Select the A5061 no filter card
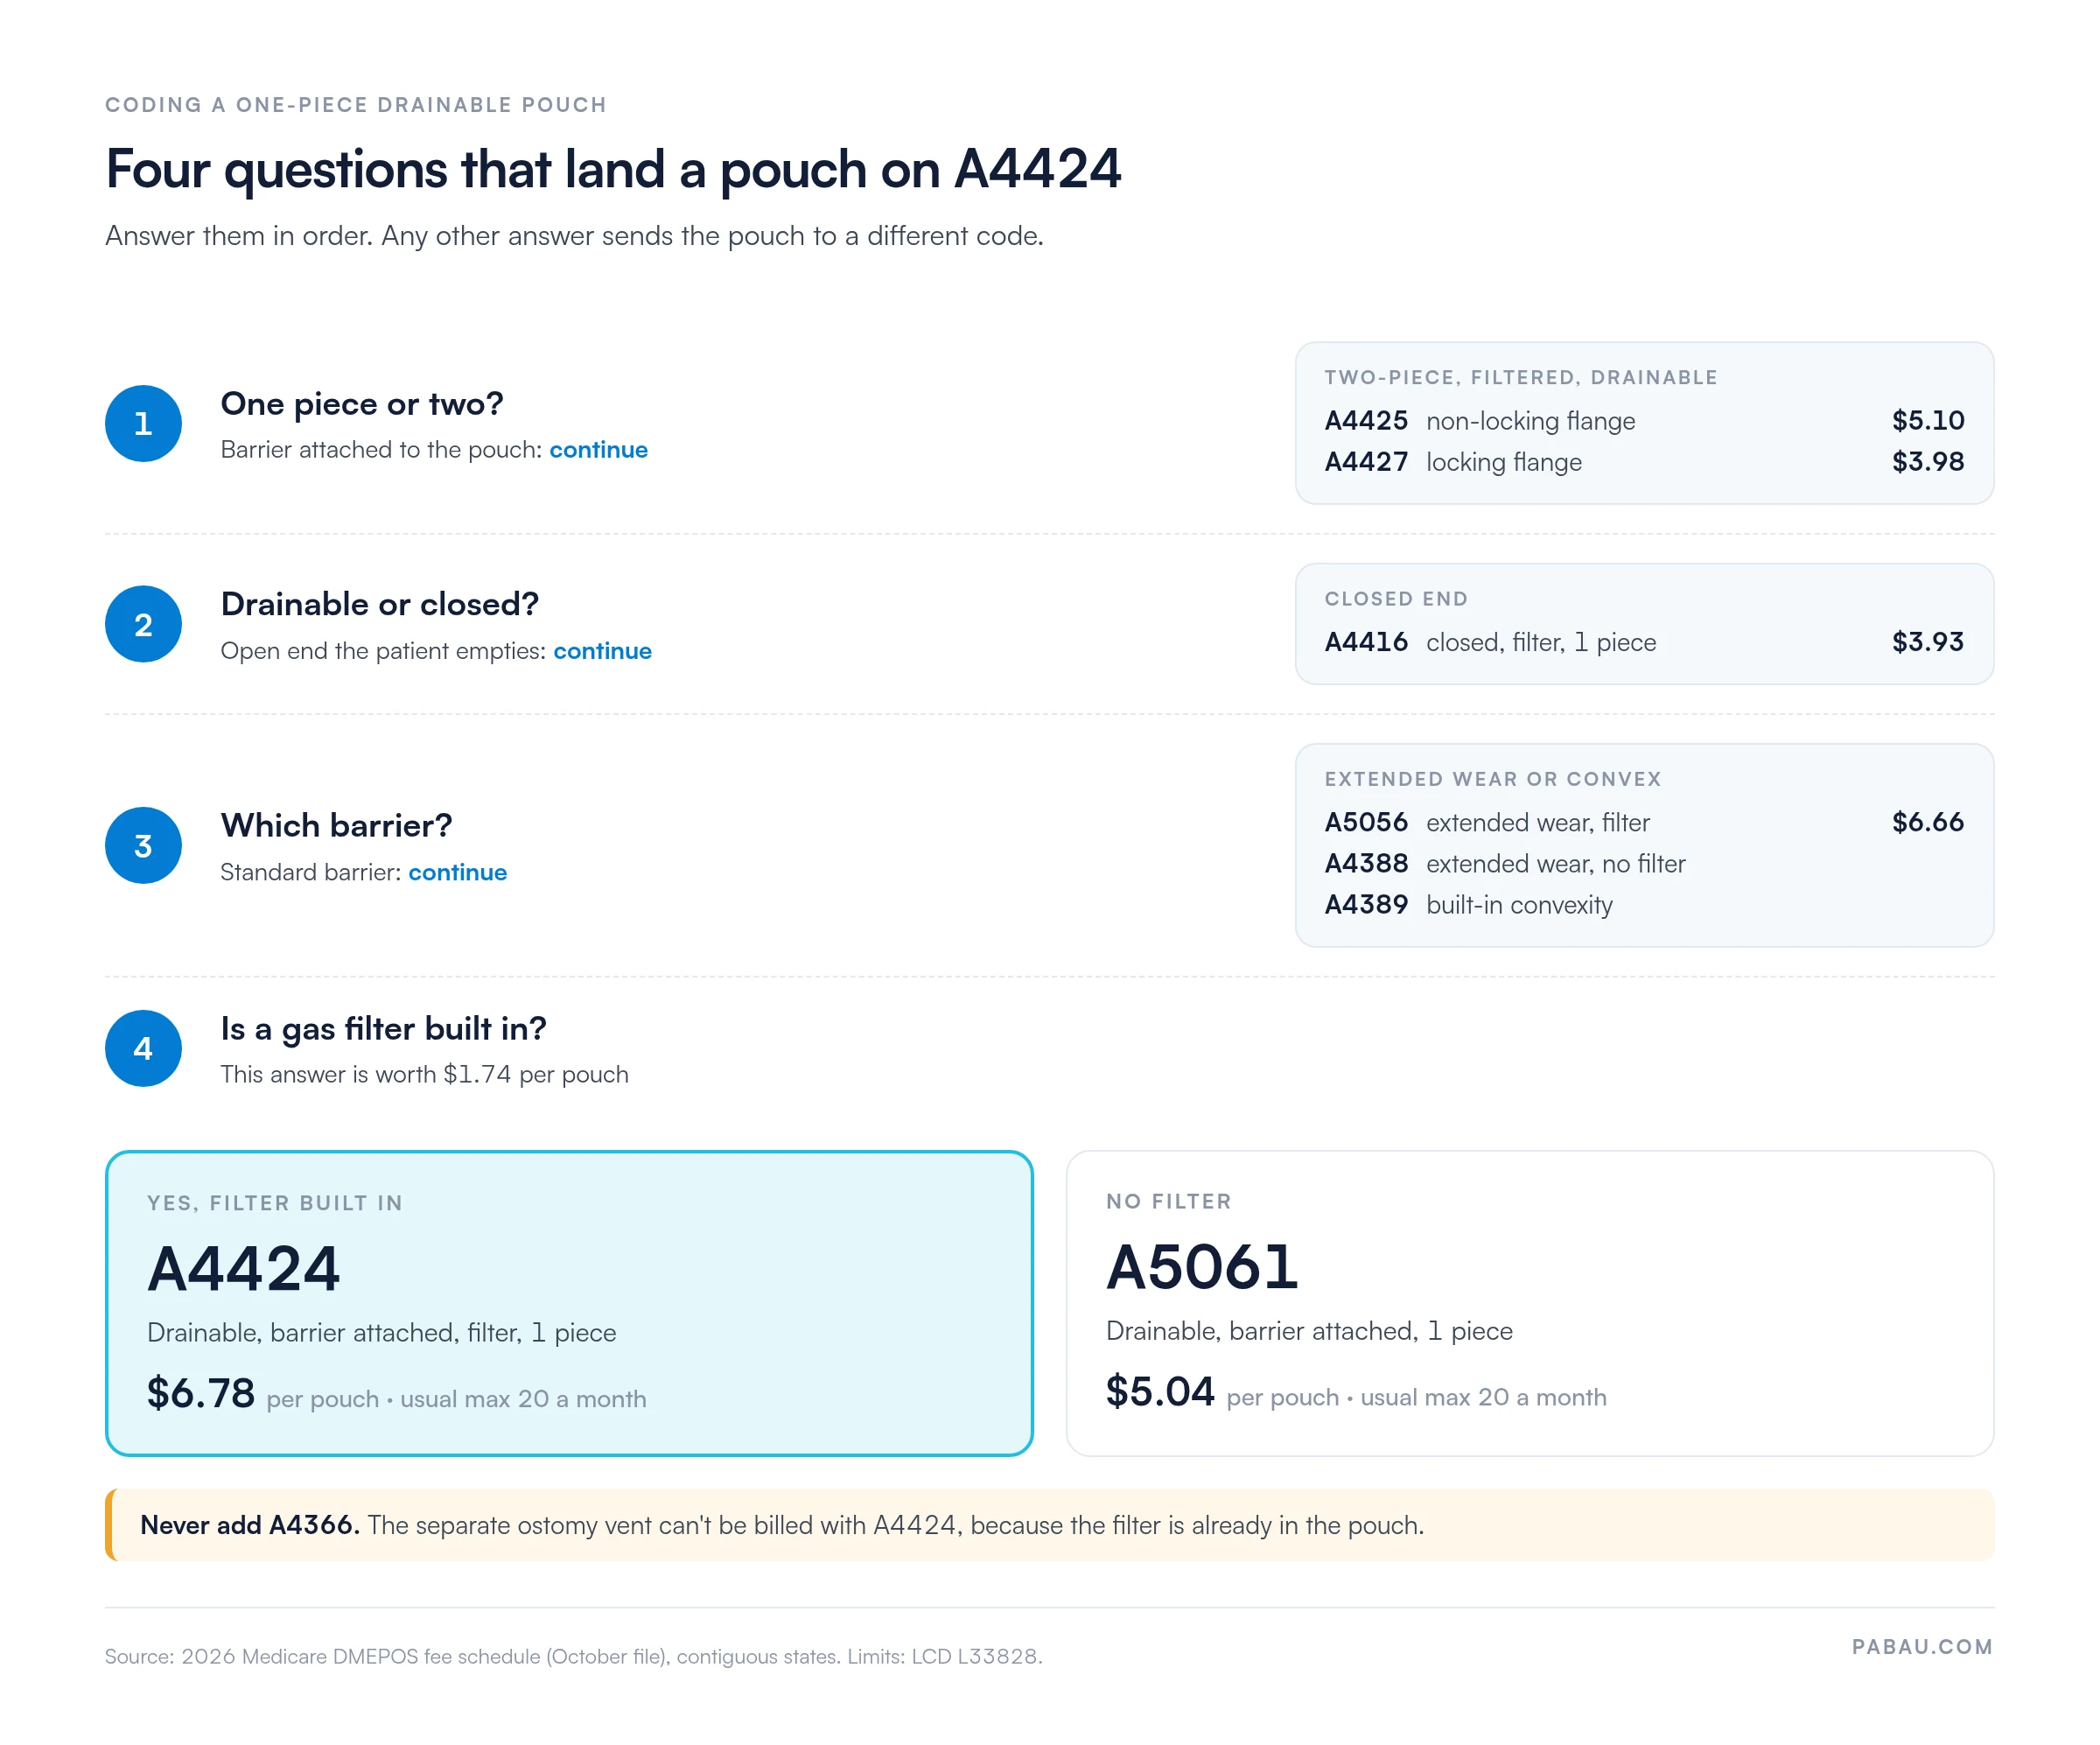This screenshot has height=1745, width=2100. [1530, 1303]
